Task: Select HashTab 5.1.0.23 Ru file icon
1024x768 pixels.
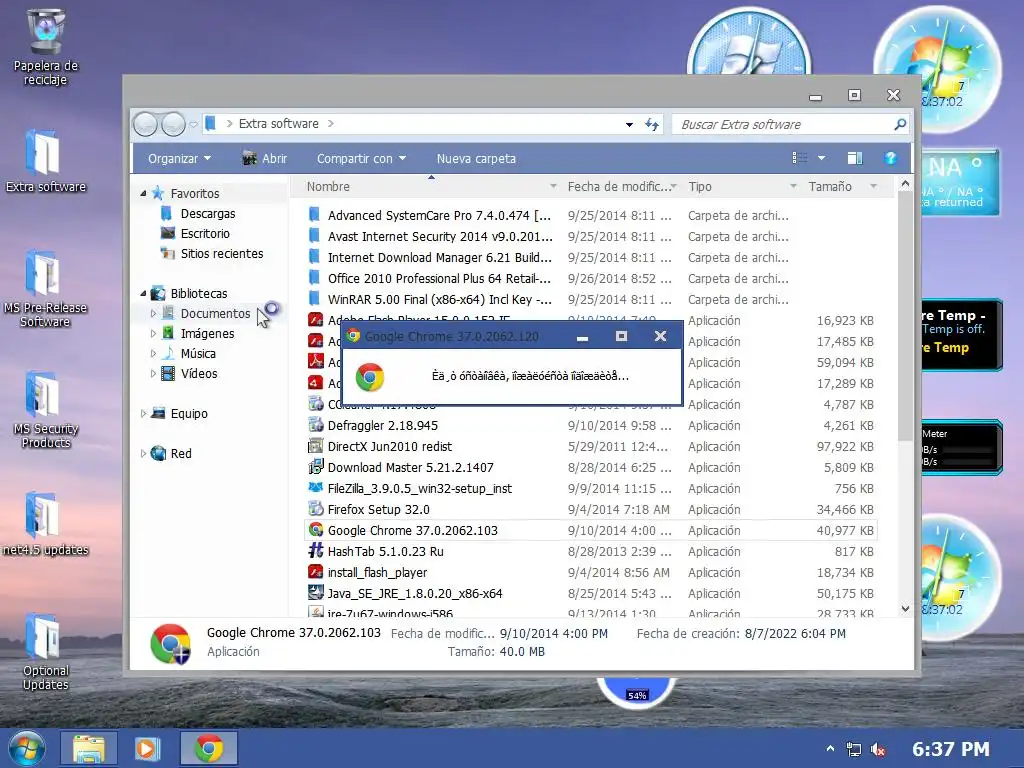Action: (x=315, y=551)
